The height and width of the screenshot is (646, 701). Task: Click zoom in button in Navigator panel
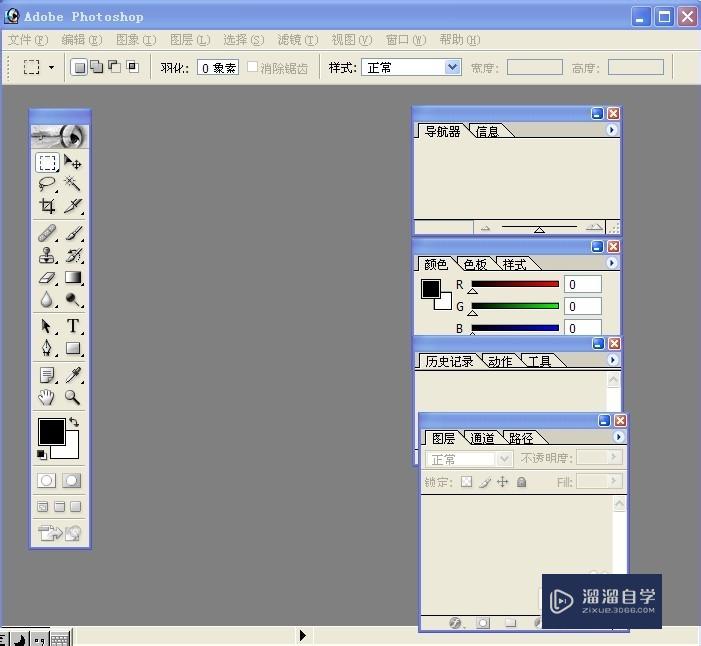(x=594, y=227)
